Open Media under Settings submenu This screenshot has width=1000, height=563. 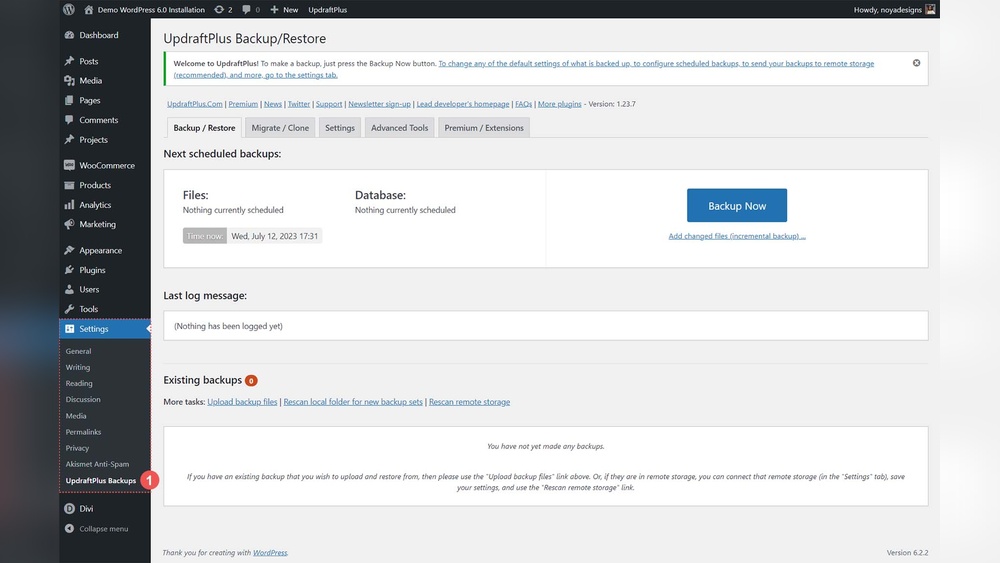pyautogui.click(x=76, y=416)
